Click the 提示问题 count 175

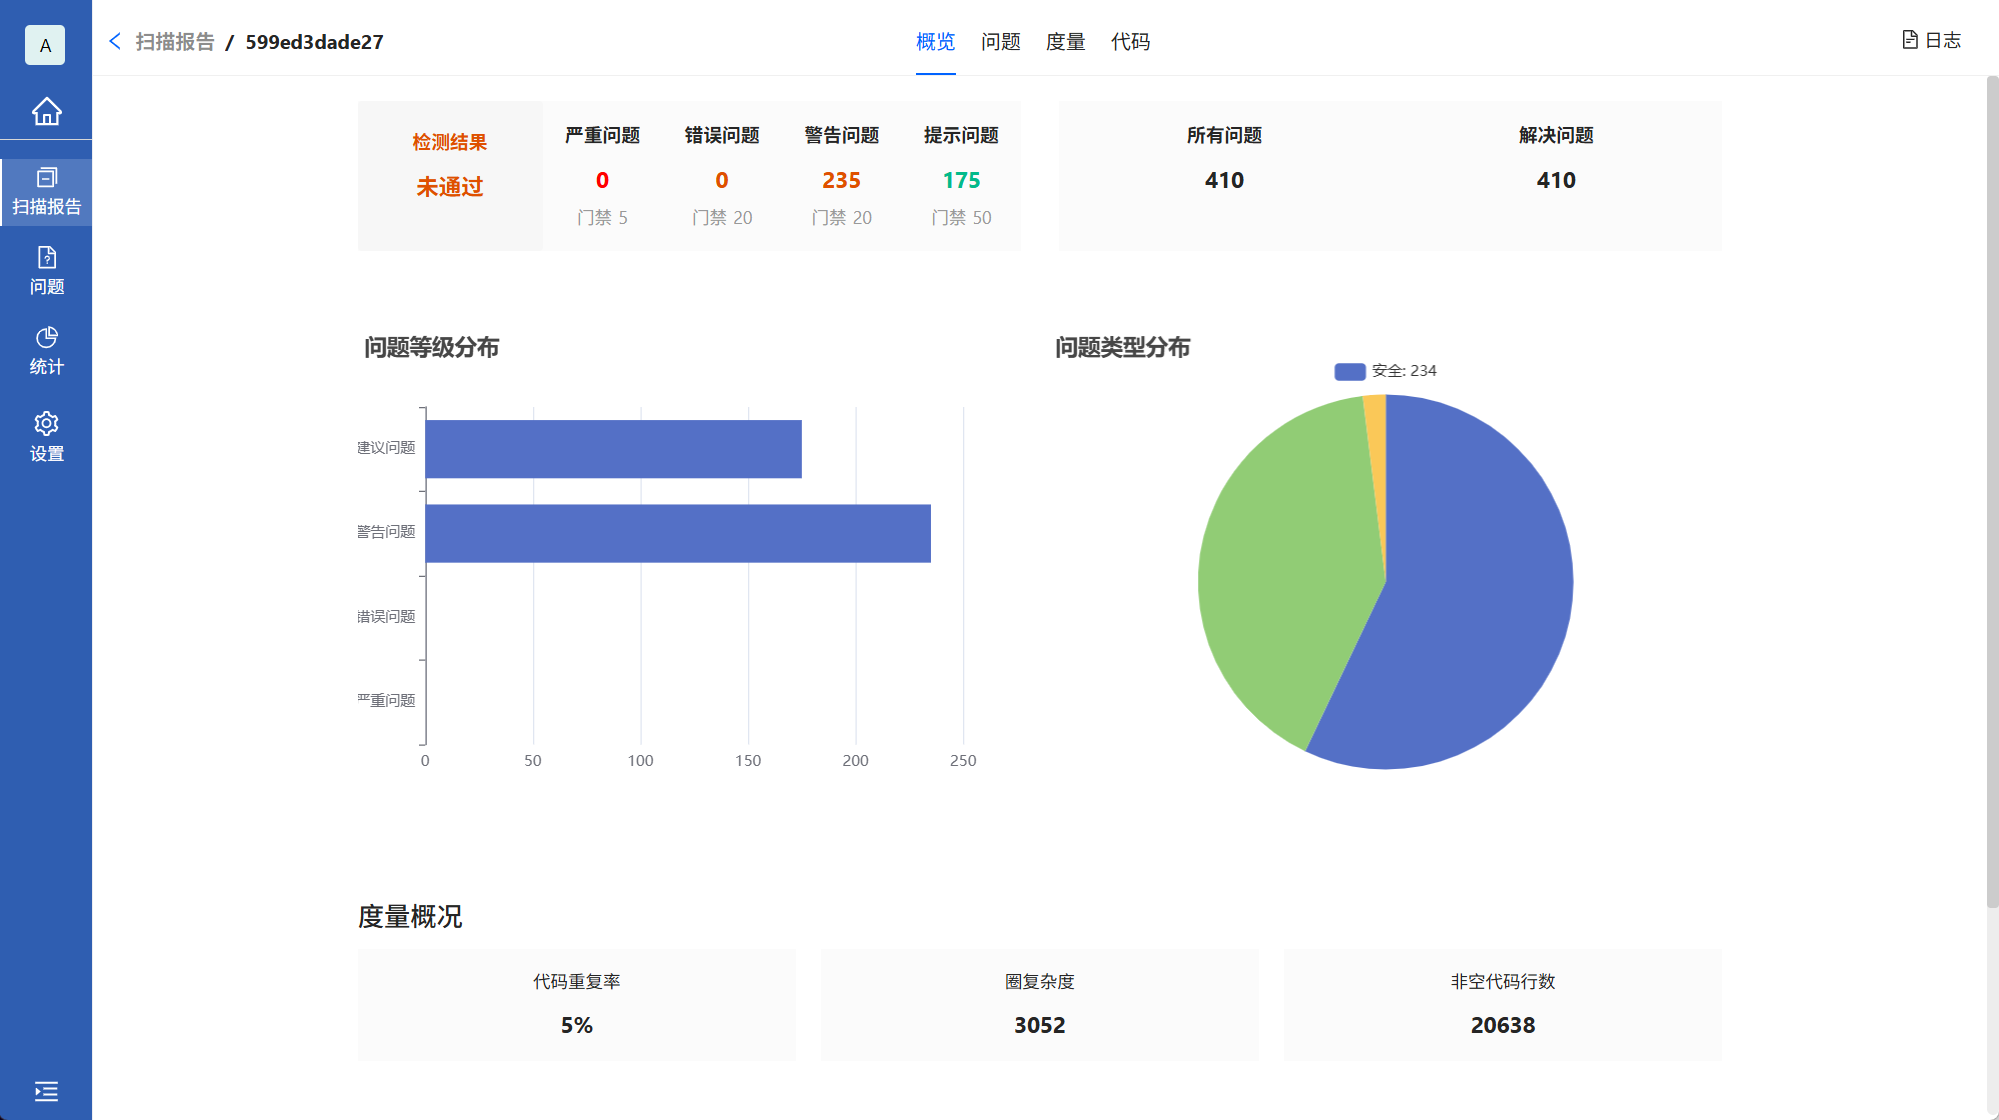[961, 180]
